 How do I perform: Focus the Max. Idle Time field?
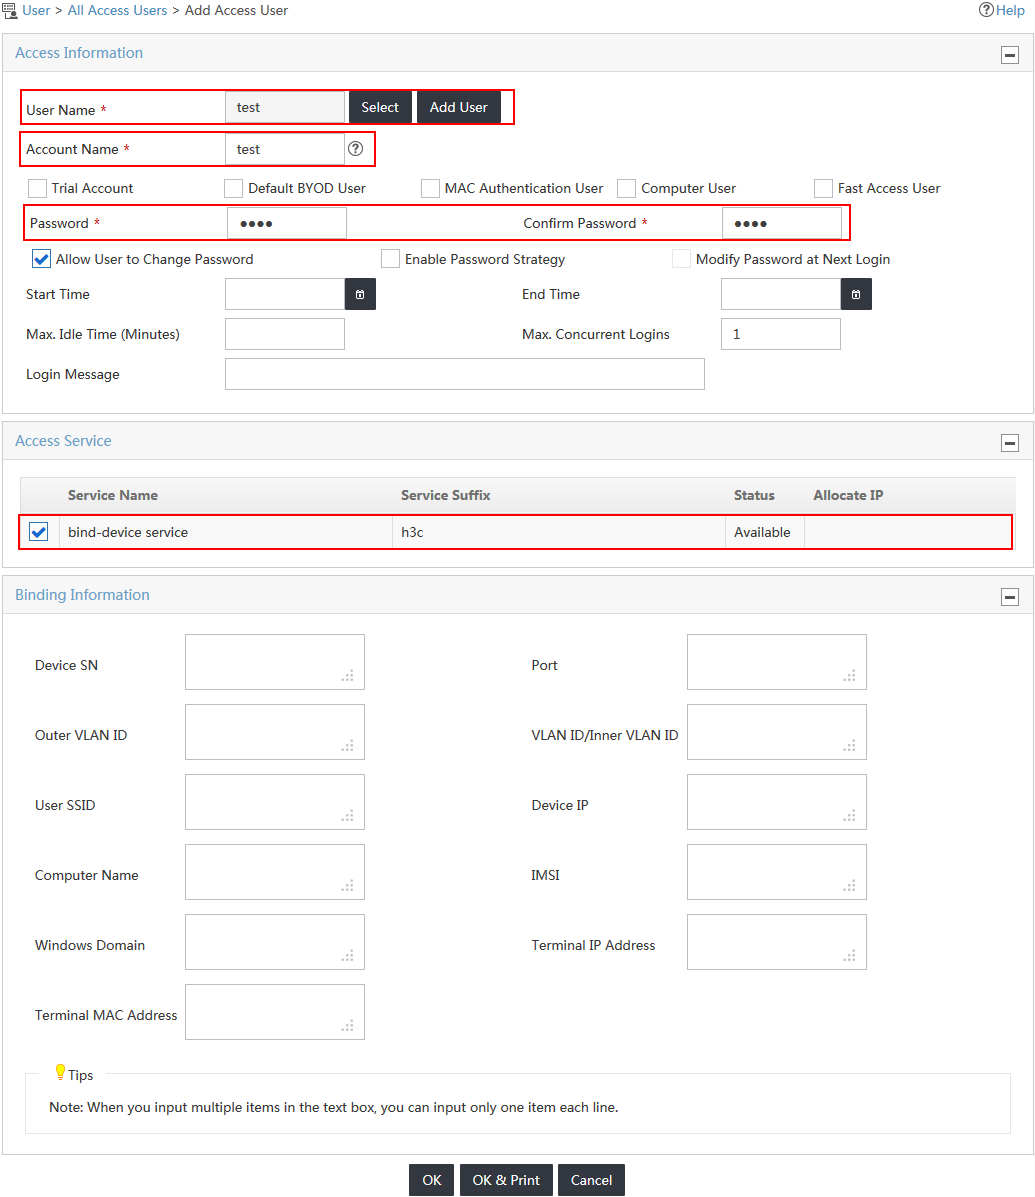285,334
